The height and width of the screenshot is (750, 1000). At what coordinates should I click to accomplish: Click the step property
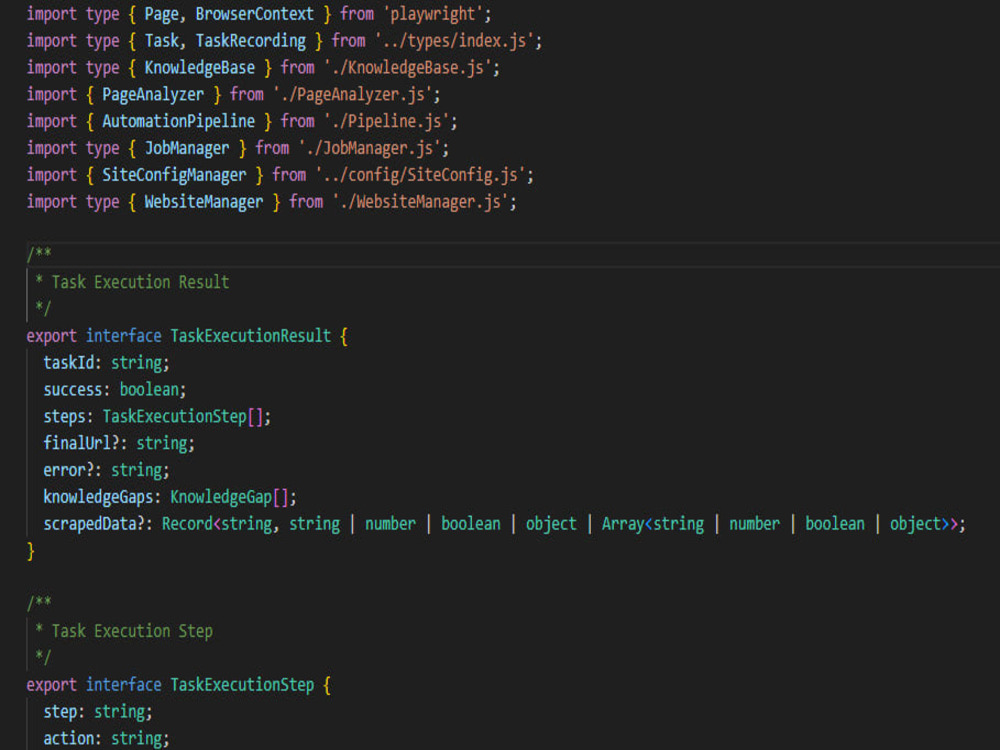click(x=60, y=710)
